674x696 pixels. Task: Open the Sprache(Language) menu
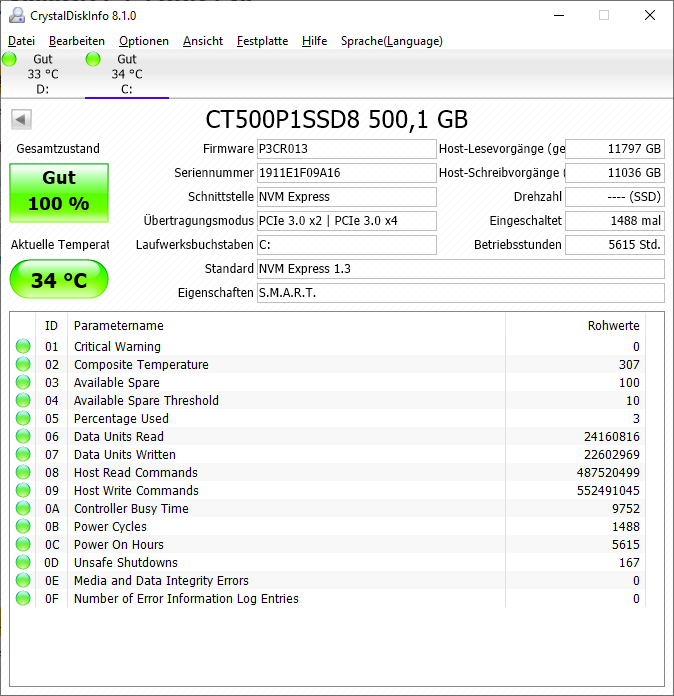pyautogui.click(x=392, y=41)
